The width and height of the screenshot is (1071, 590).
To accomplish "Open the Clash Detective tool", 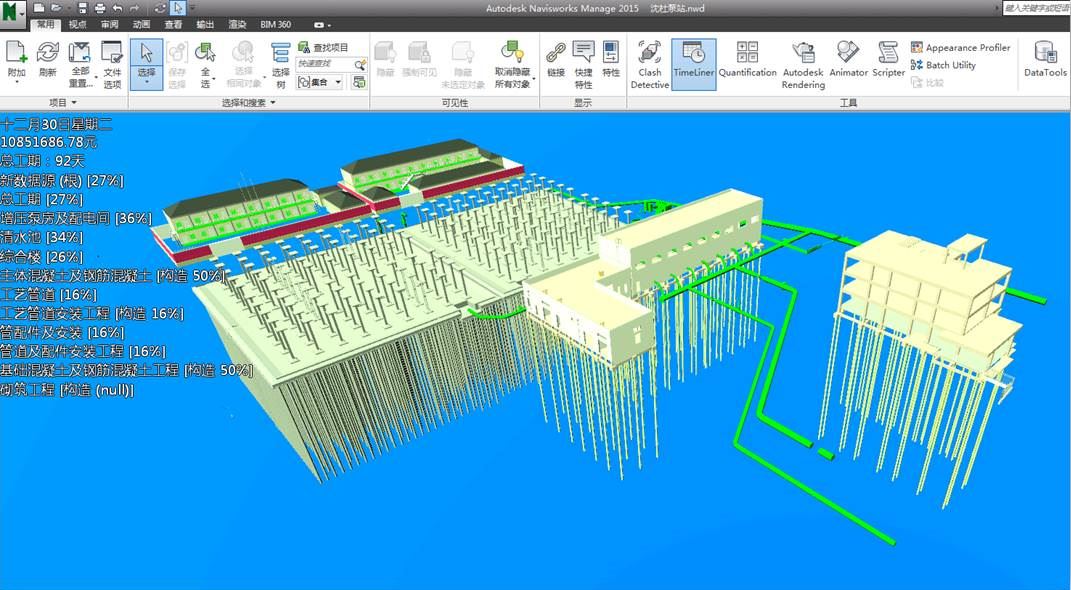I will click(649, 63).
